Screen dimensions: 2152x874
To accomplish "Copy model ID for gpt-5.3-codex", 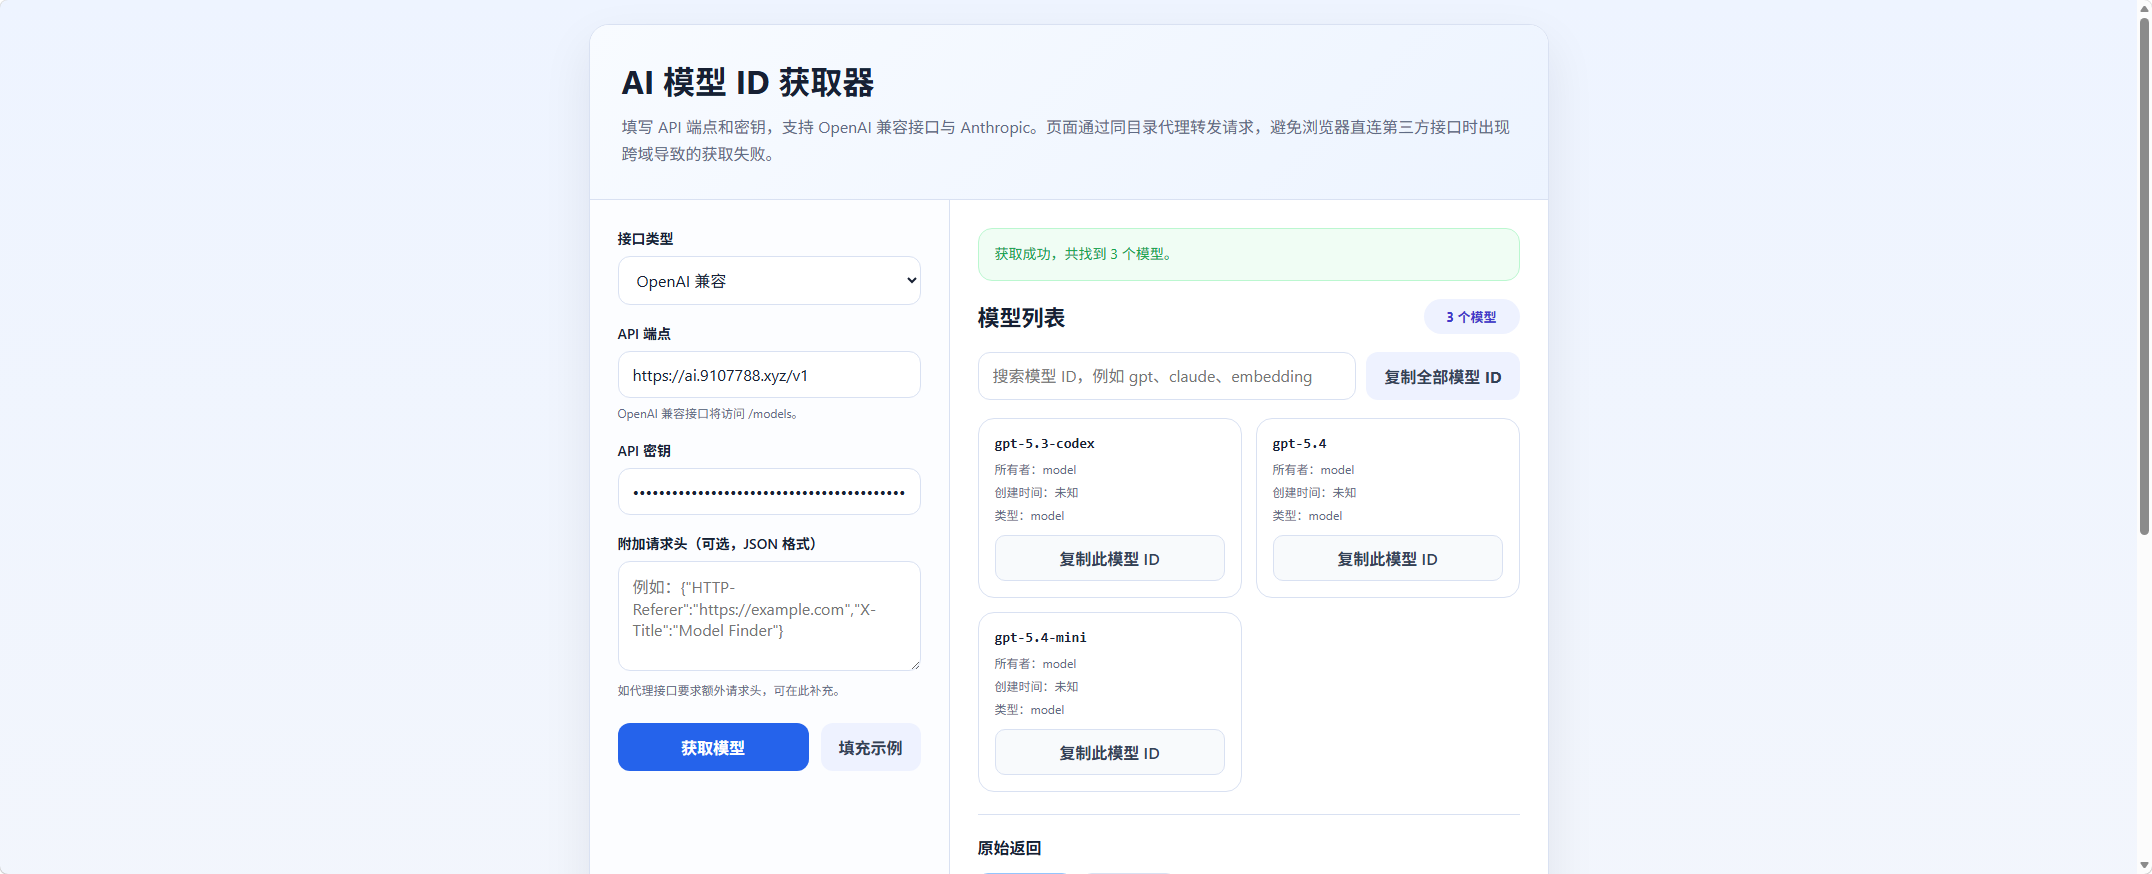I will (x=1109, y=558).
